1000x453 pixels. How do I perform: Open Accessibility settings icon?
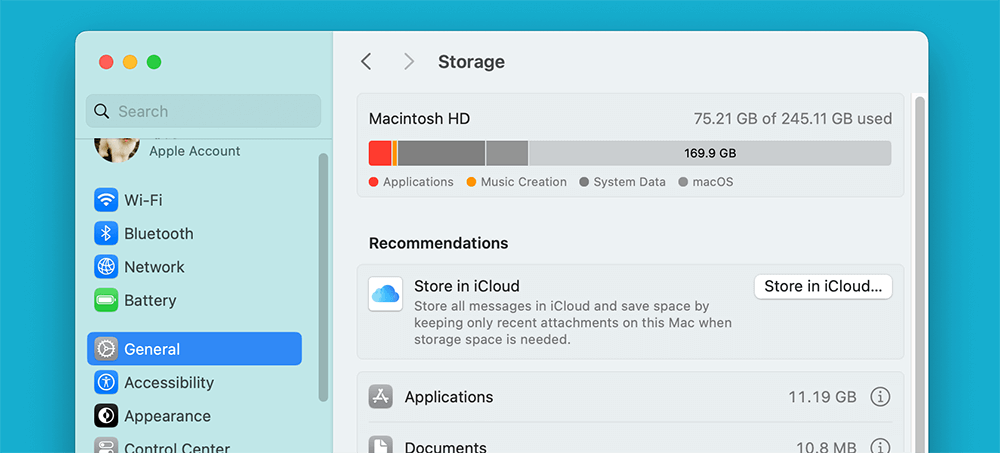106,382
